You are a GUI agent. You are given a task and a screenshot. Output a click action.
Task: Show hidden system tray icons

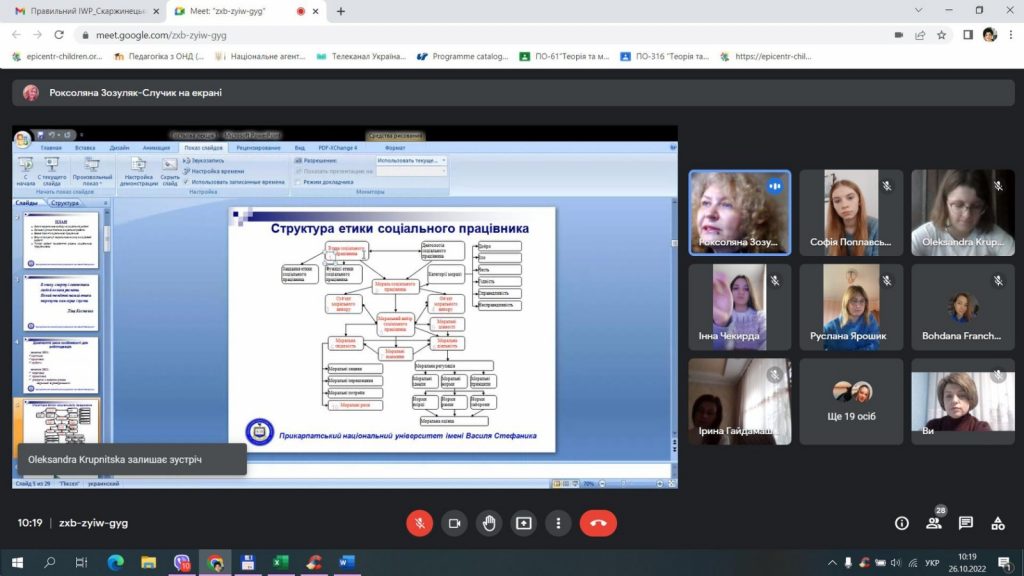click(832, 562)
